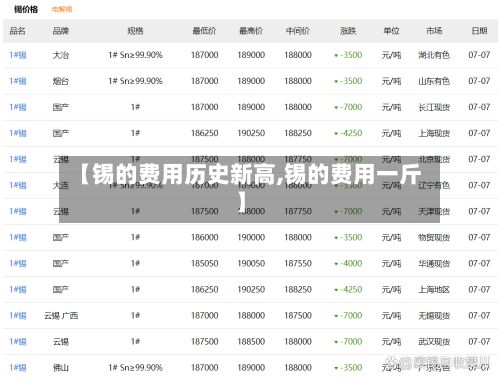Click market 武汉现货 cell
Screen dimensions: 500x380
434,341
